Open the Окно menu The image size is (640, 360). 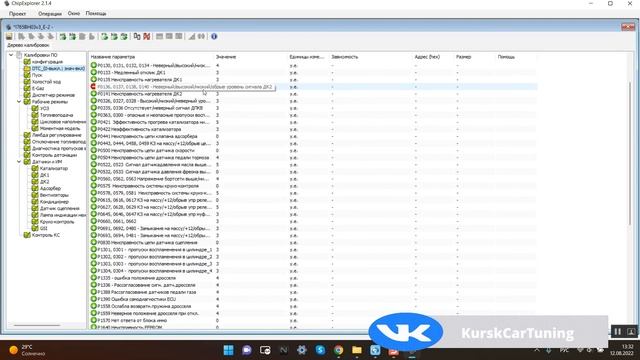click(x=74, y=13)
